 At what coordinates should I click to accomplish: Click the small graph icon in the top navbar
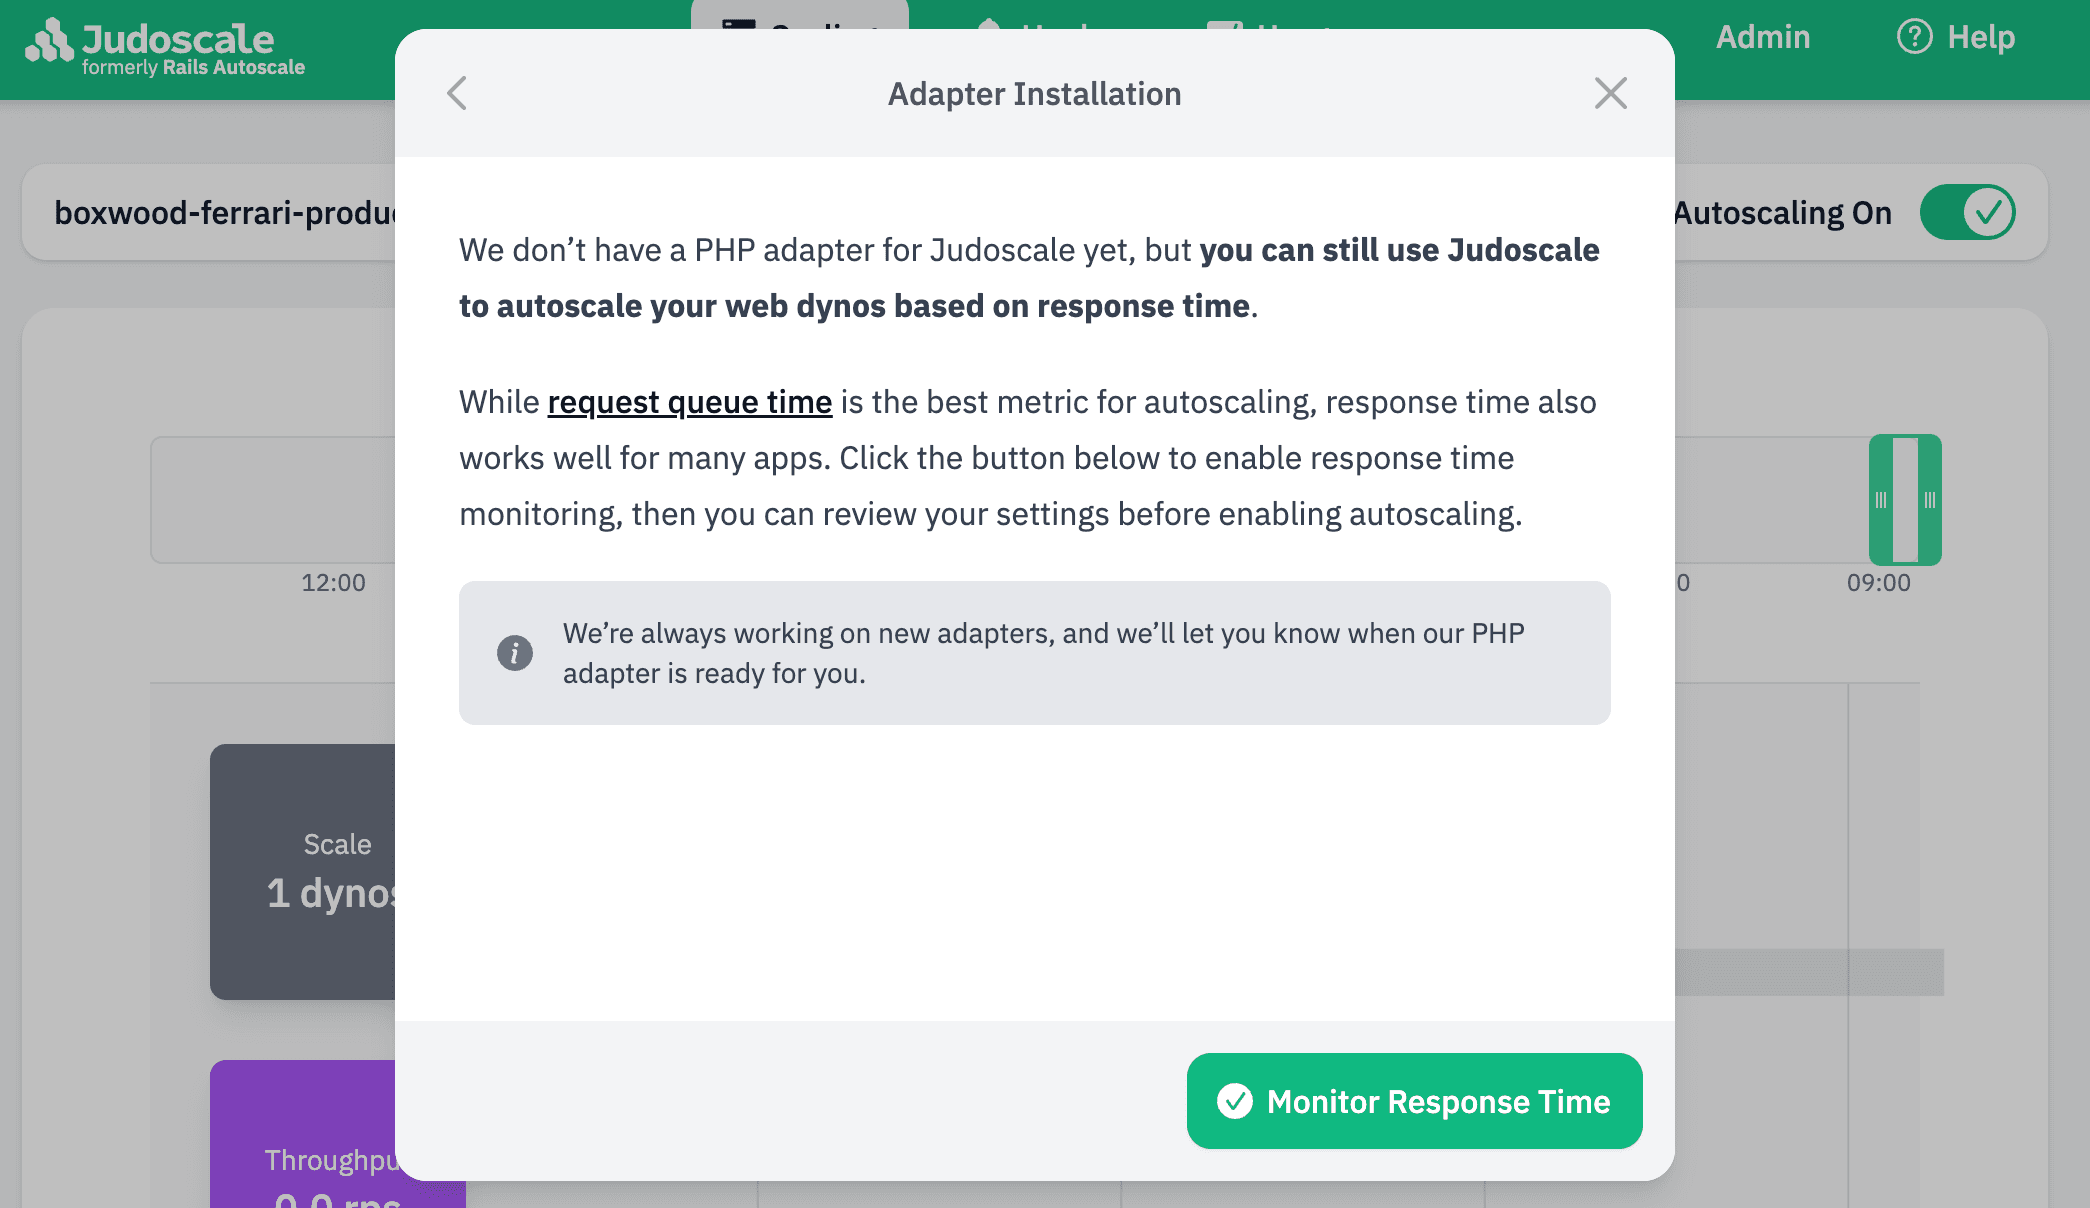coord(1224,27)
